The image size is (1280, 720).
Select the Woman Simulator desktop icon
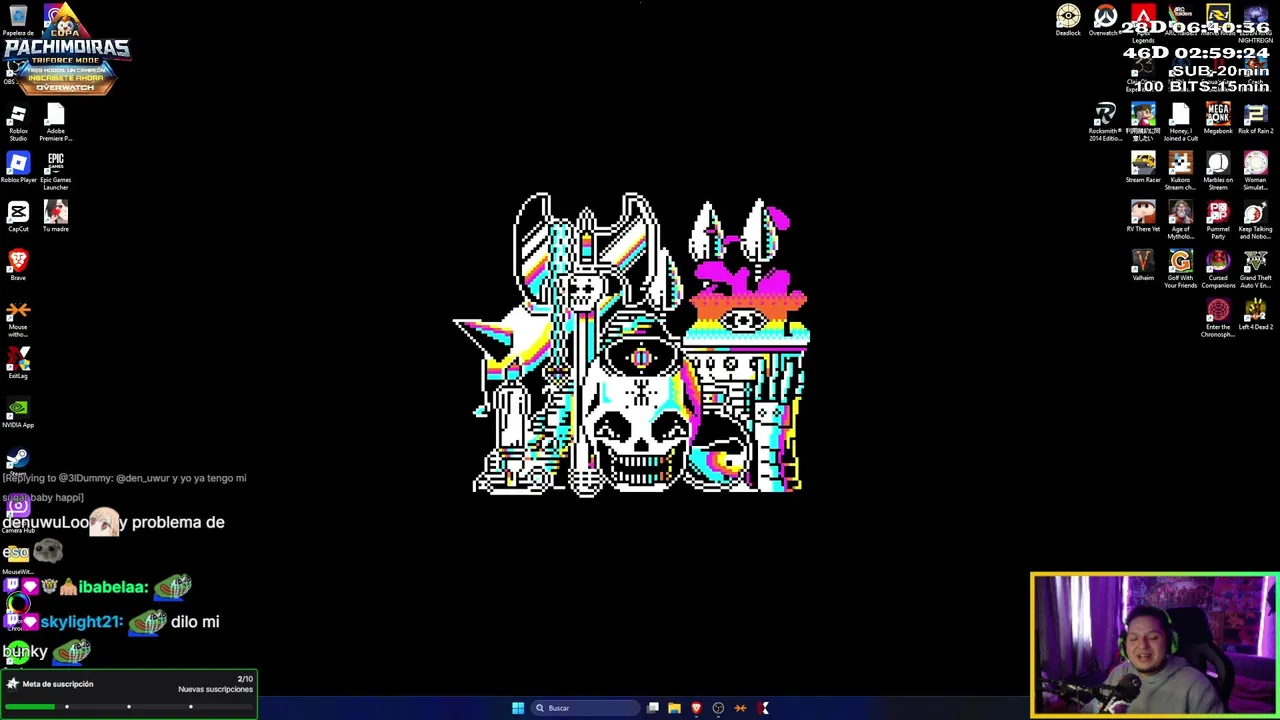tap(1255, 171)
